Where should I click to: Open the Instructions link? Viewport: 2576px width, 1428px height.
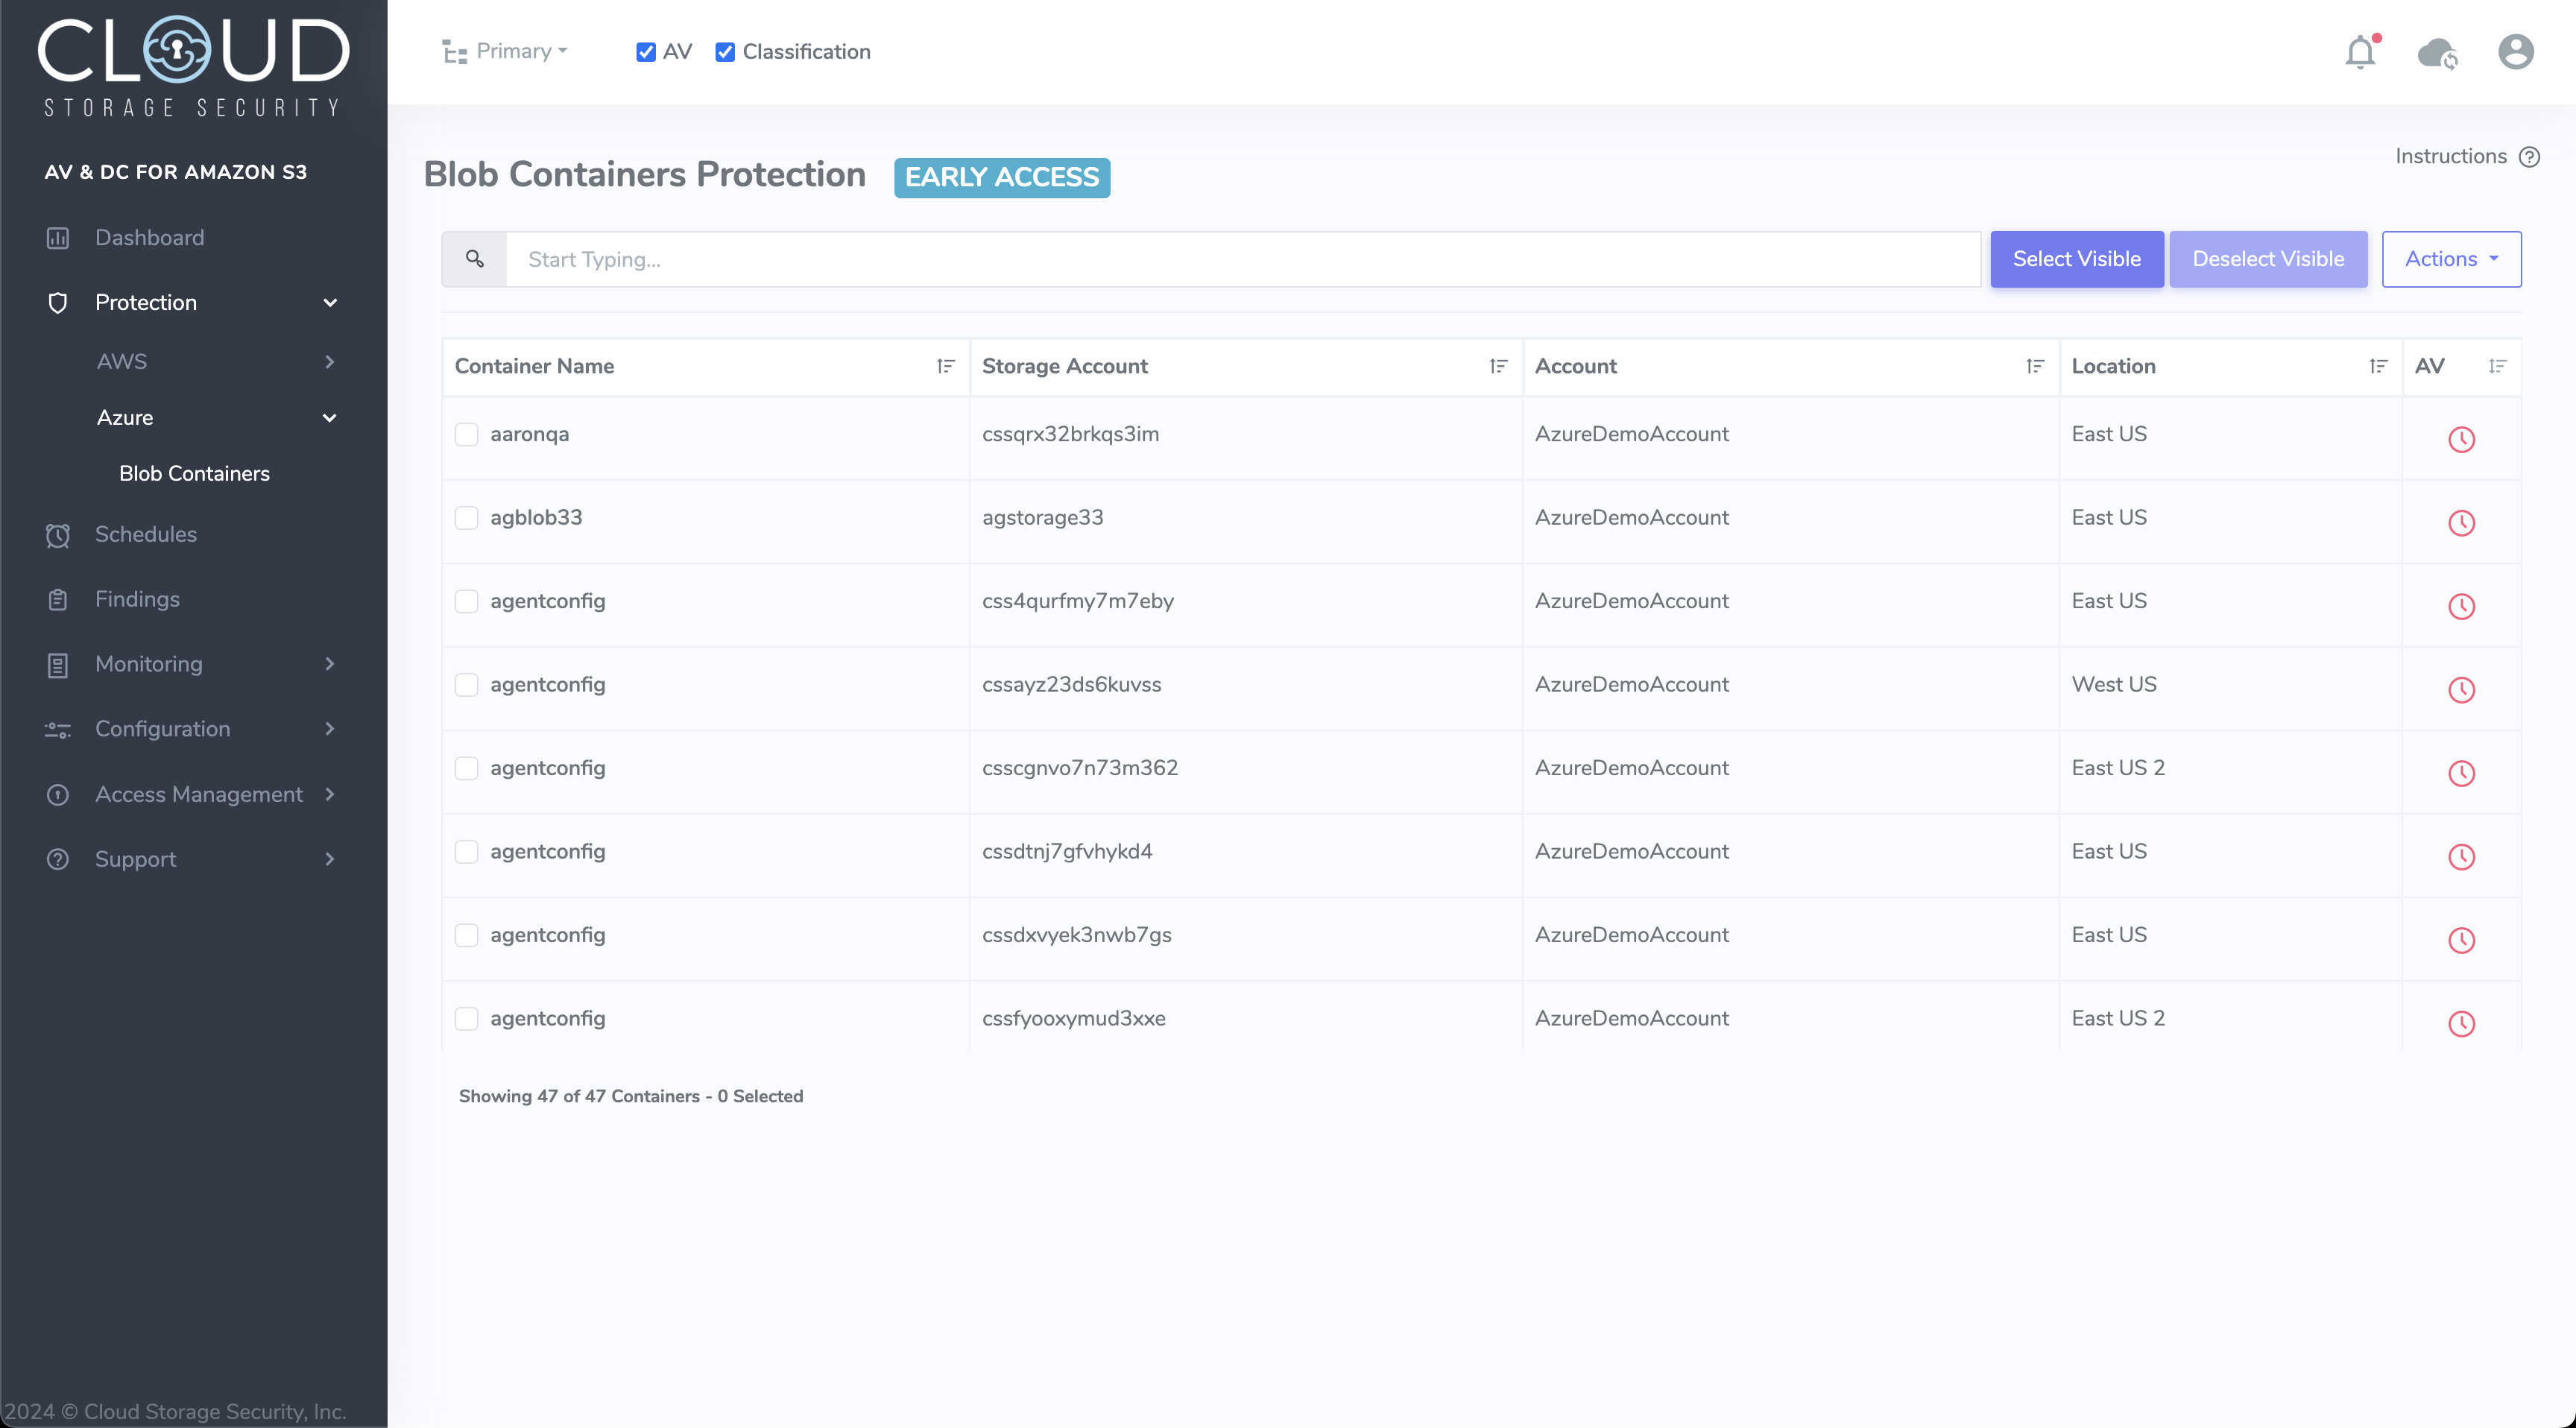[2450, 157]
